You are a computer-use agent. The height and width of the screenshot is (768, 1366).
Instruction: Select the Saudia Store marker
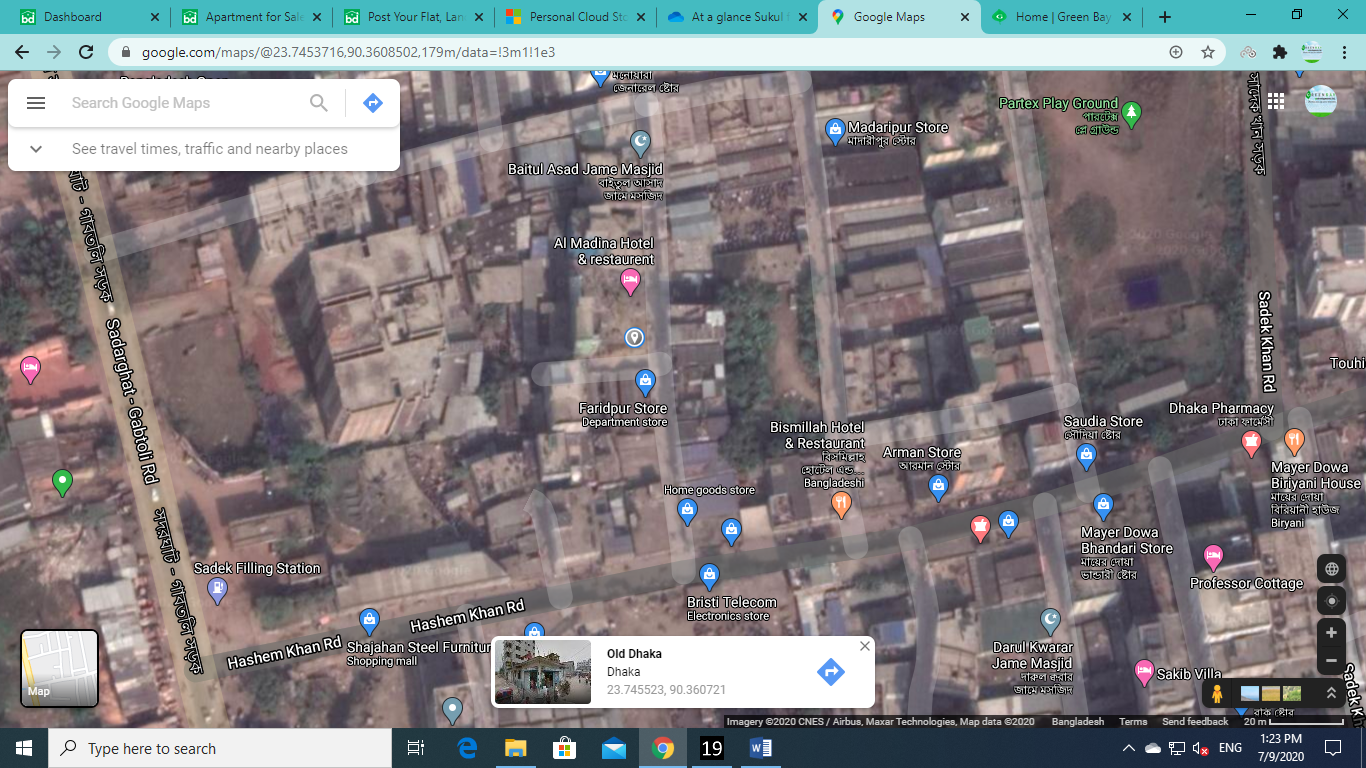[x=1086, y=458]
